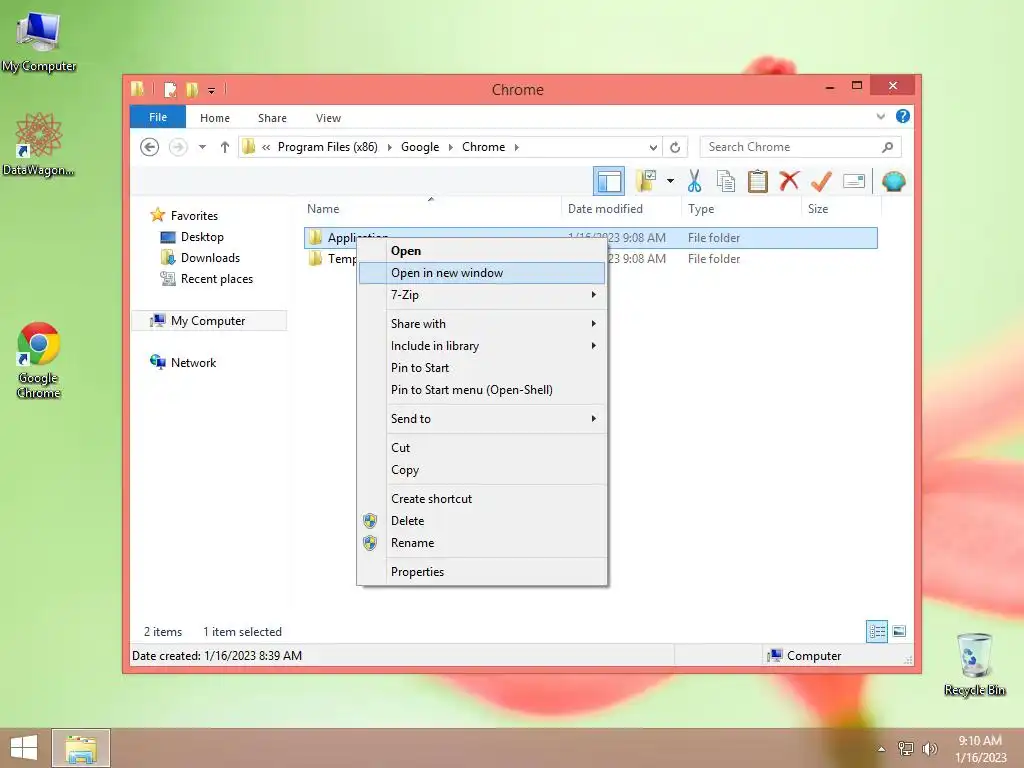Switch to the View ribbon tab
Screen dimensions: 1024x768
[328, 118]
